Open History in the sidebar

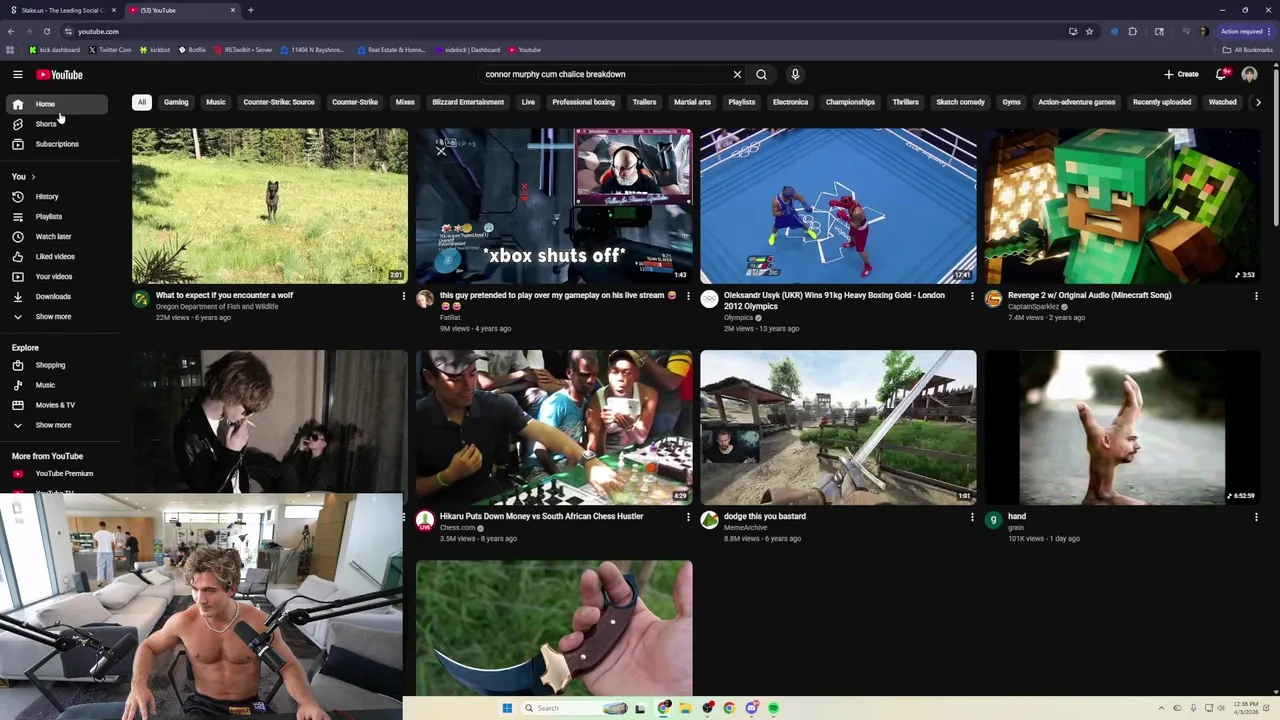[x=46, y=196]
